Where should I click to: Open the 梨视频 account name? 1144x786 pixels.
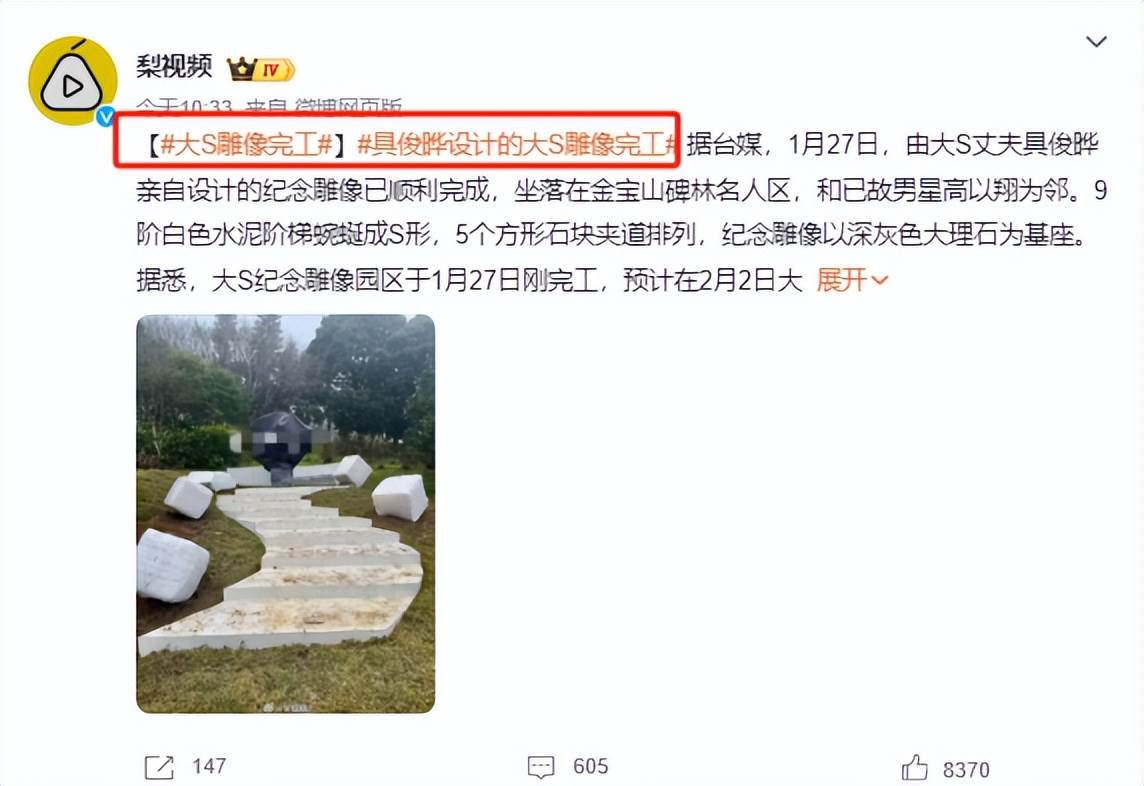click(x=174, y=66)
